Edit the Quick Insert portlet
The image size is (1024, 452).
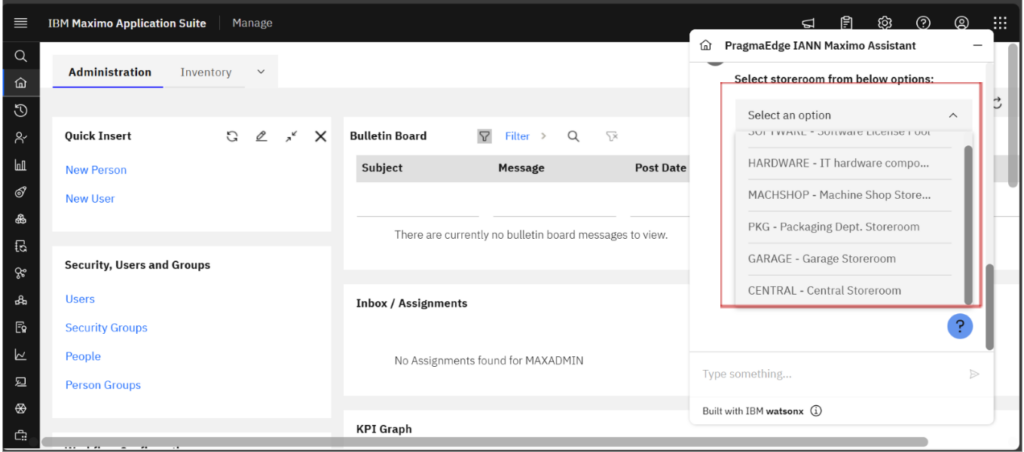pos(261,136)
